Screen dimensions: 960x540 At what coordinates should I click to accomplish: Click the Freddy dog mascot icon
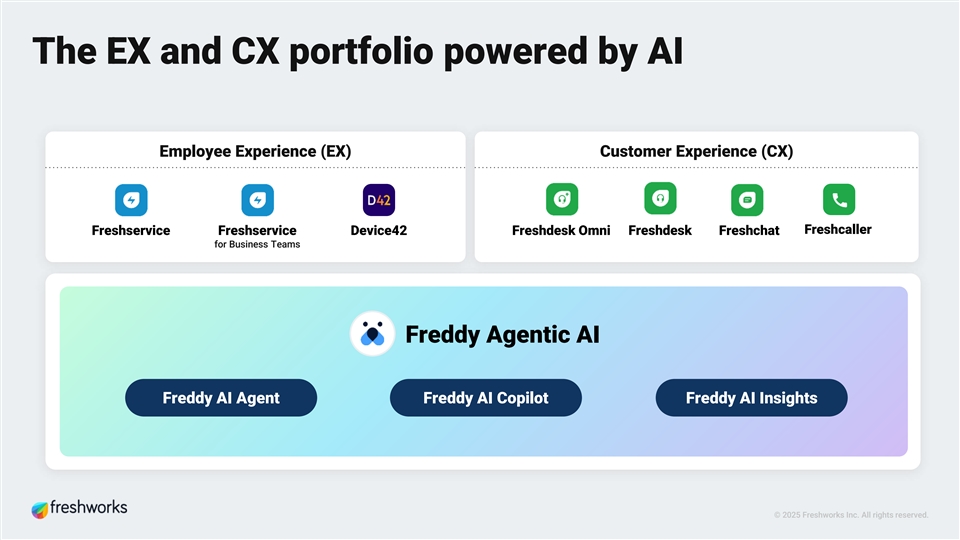coord(372,334)
